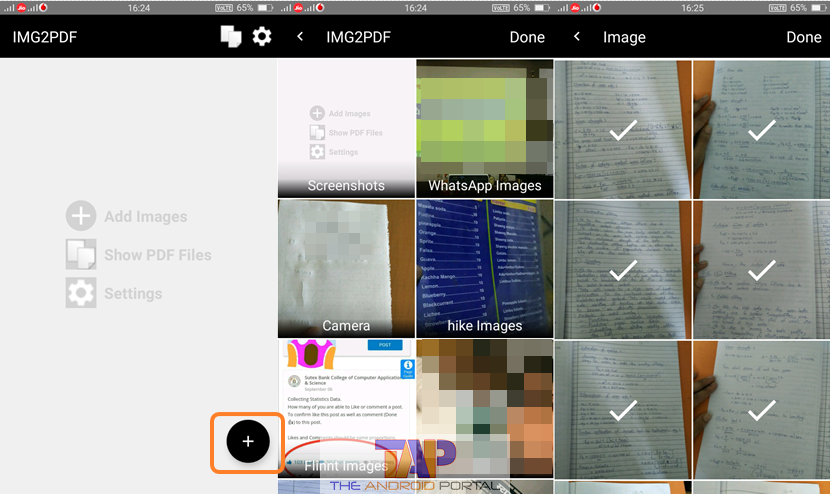Select the Add Images label
Image resolution: width=830 pixels, height=494 pixels.
146,217
